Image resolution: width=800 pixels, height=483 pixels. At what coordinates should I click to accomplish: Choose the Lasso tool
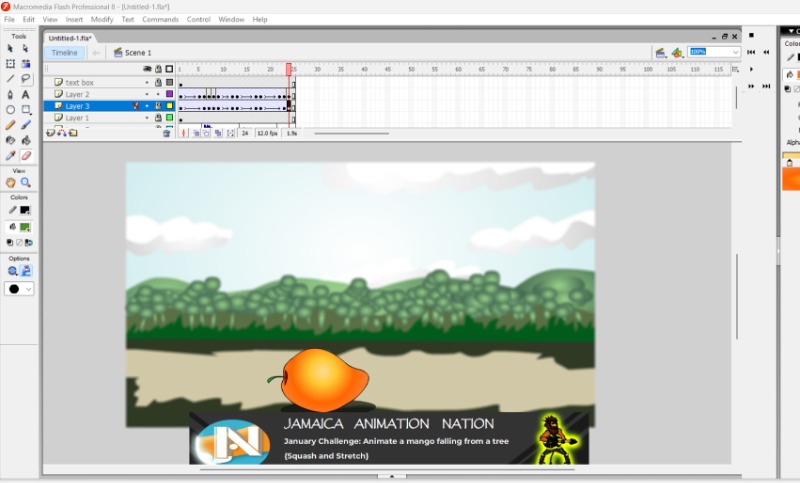click(26, 78)
